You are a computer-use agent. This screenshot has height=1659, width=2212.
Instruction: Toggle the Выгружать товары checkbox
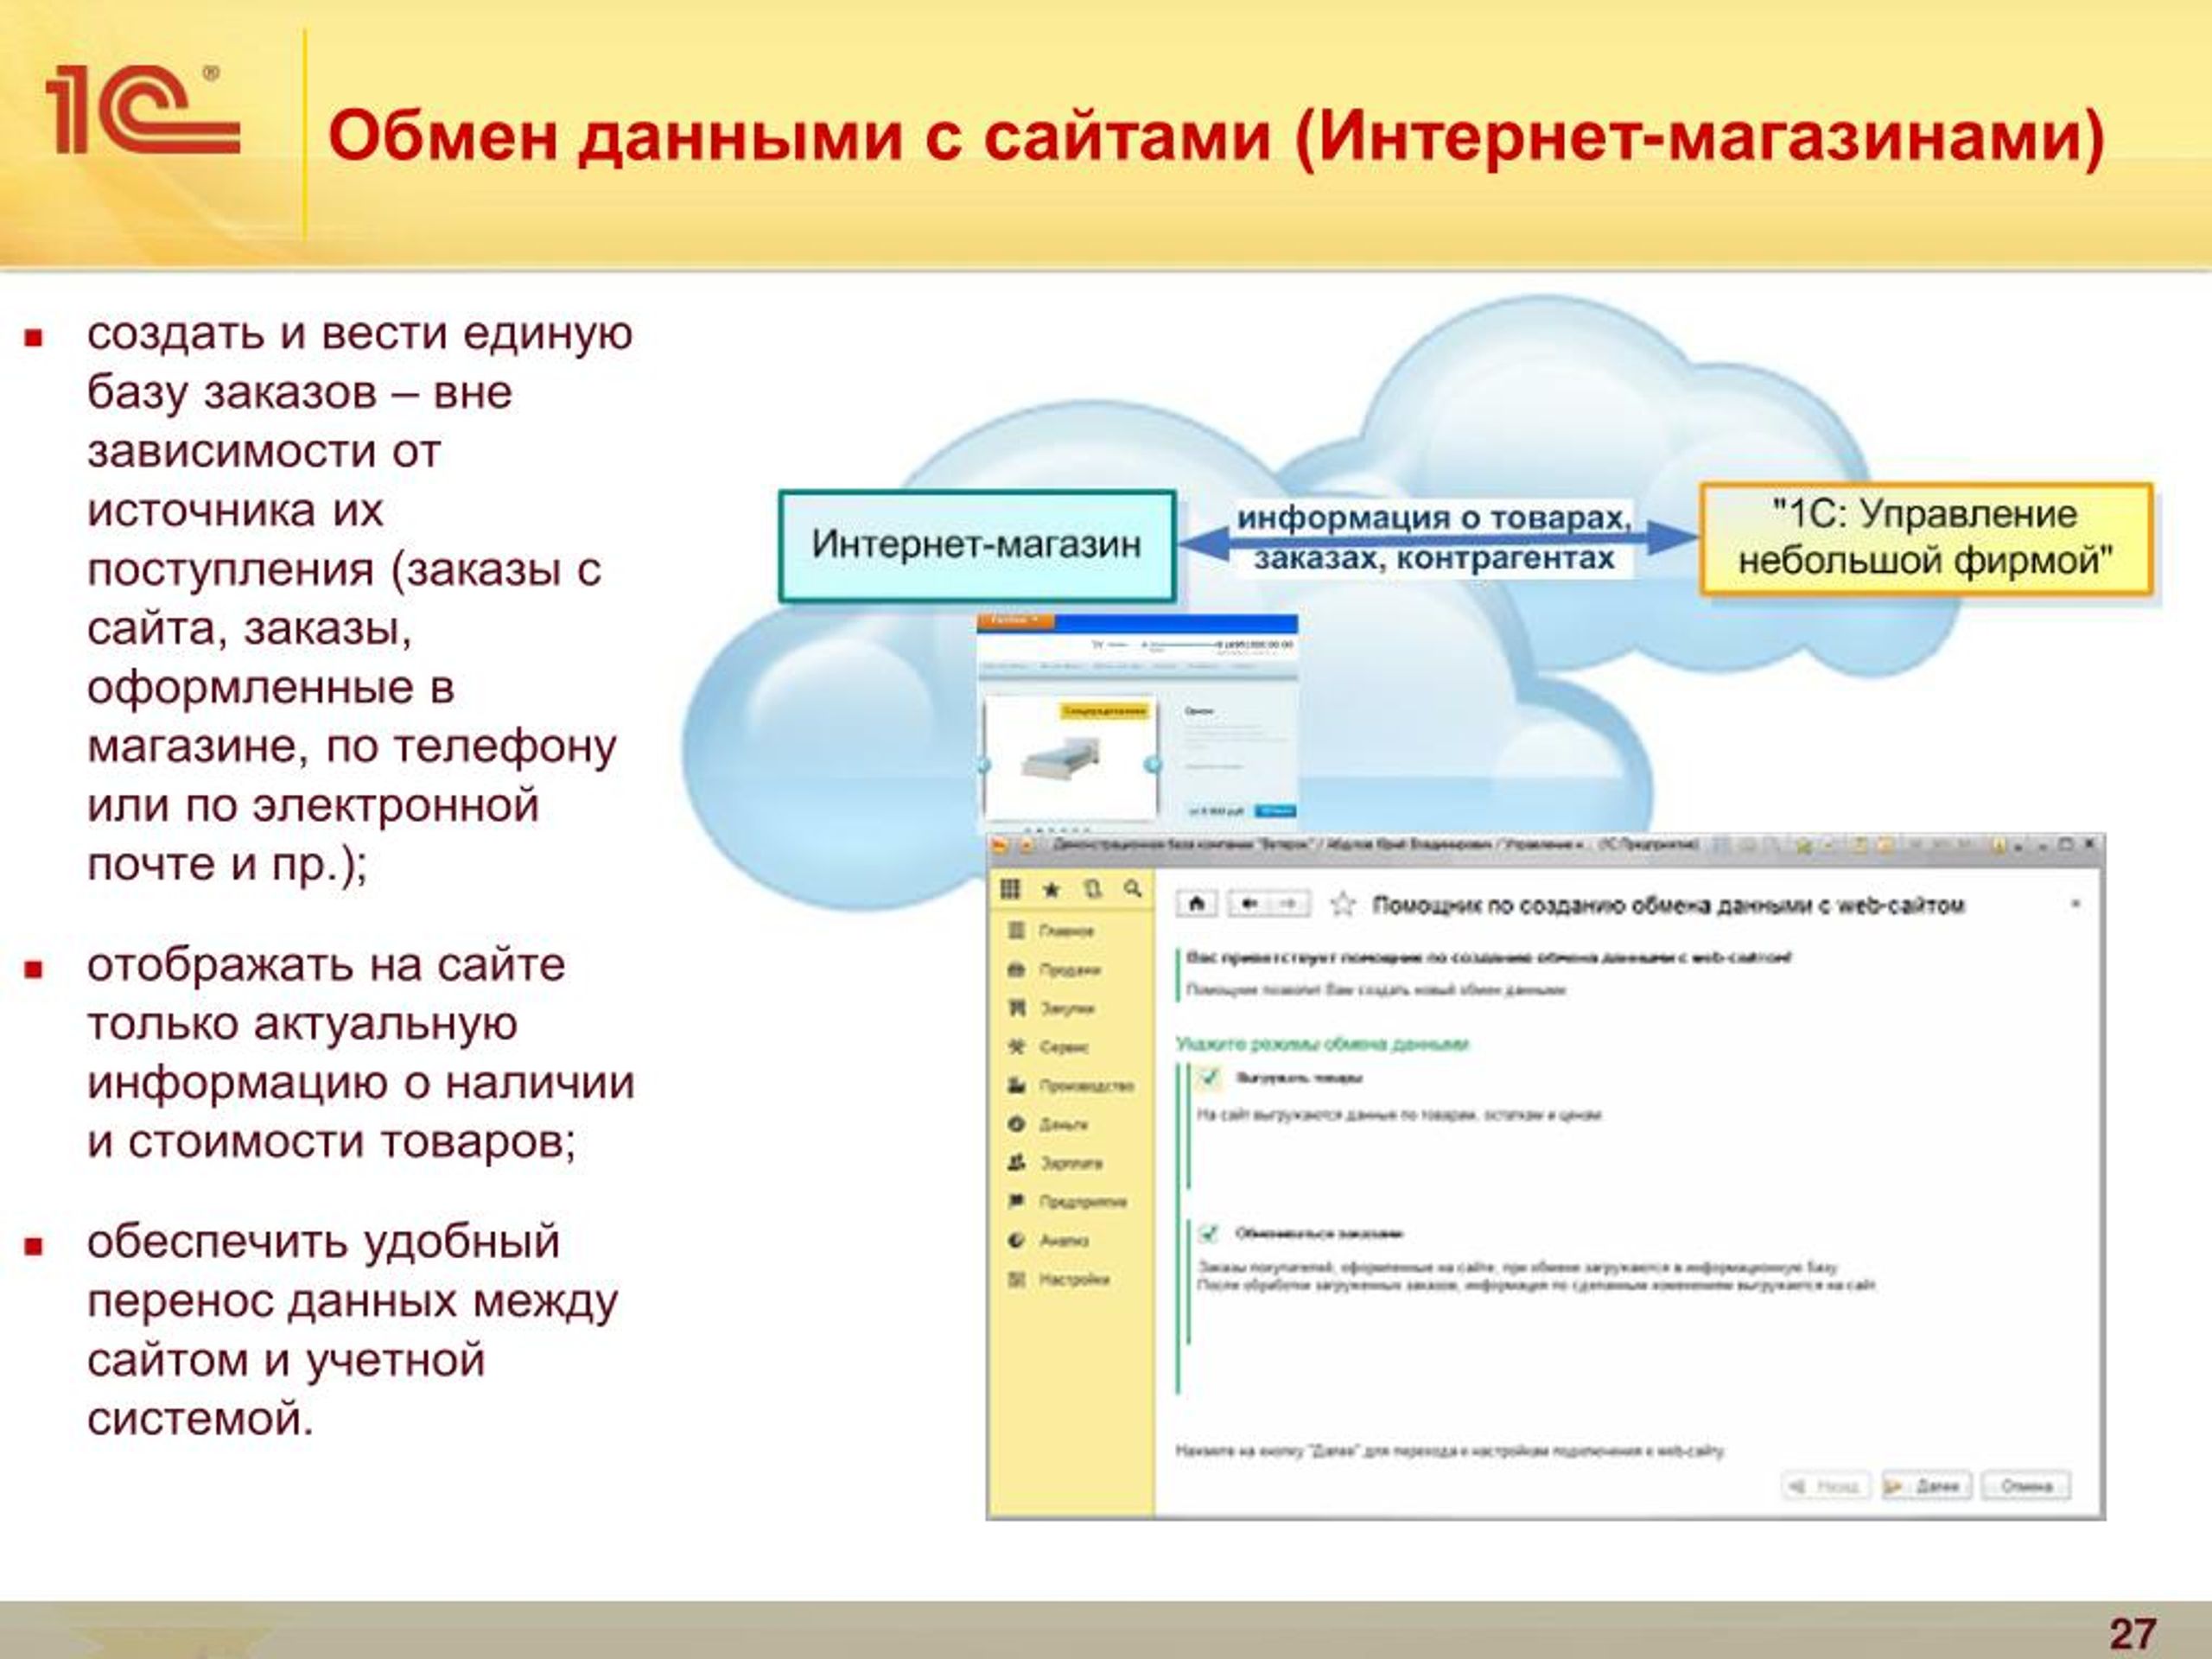tap(1209, 1078)
